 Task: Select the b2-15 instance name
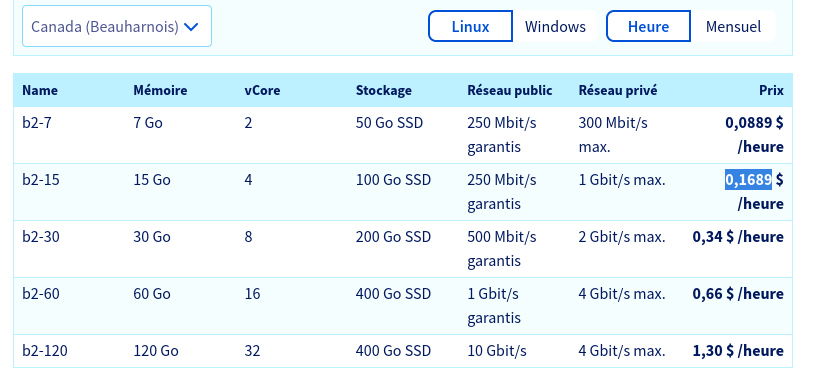coord(41,180)
